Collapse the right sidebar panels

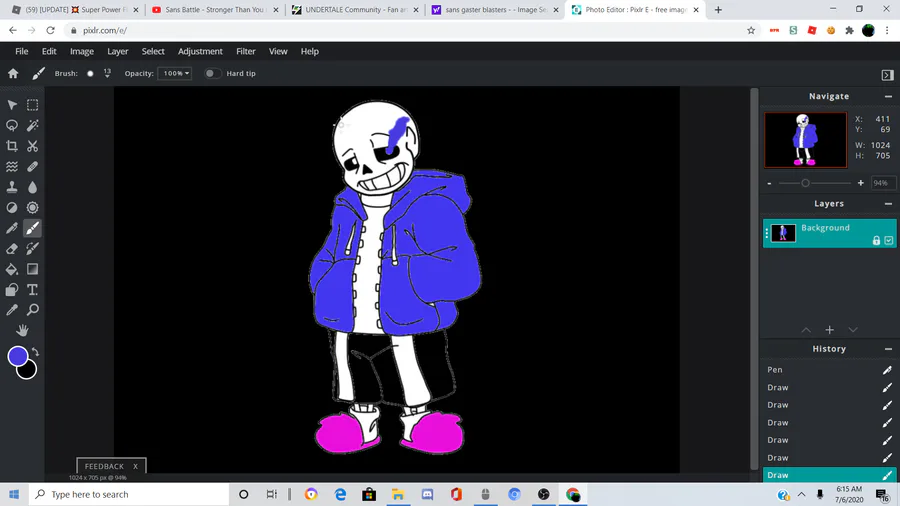(887, 75)
